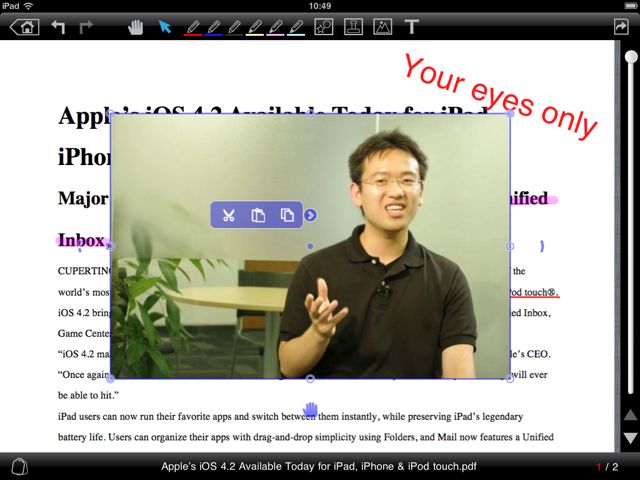Check the Wi-Fi status icon
Image resolution: width=640 pixels, height=480 pixels.
click(28, 6)
